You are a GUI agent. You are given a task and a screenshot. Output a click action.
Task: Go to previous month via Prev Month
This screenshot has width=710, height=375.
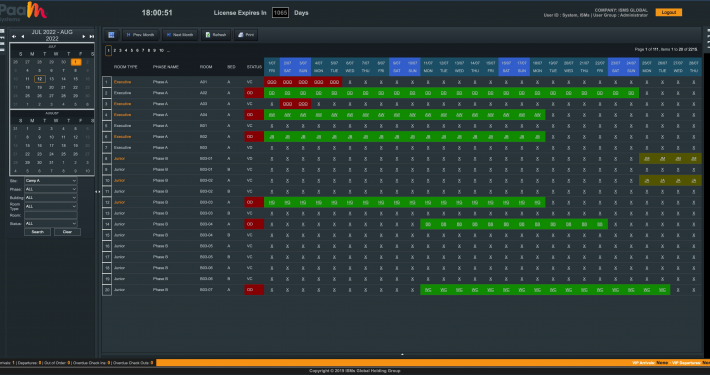[x=140, y=35]
